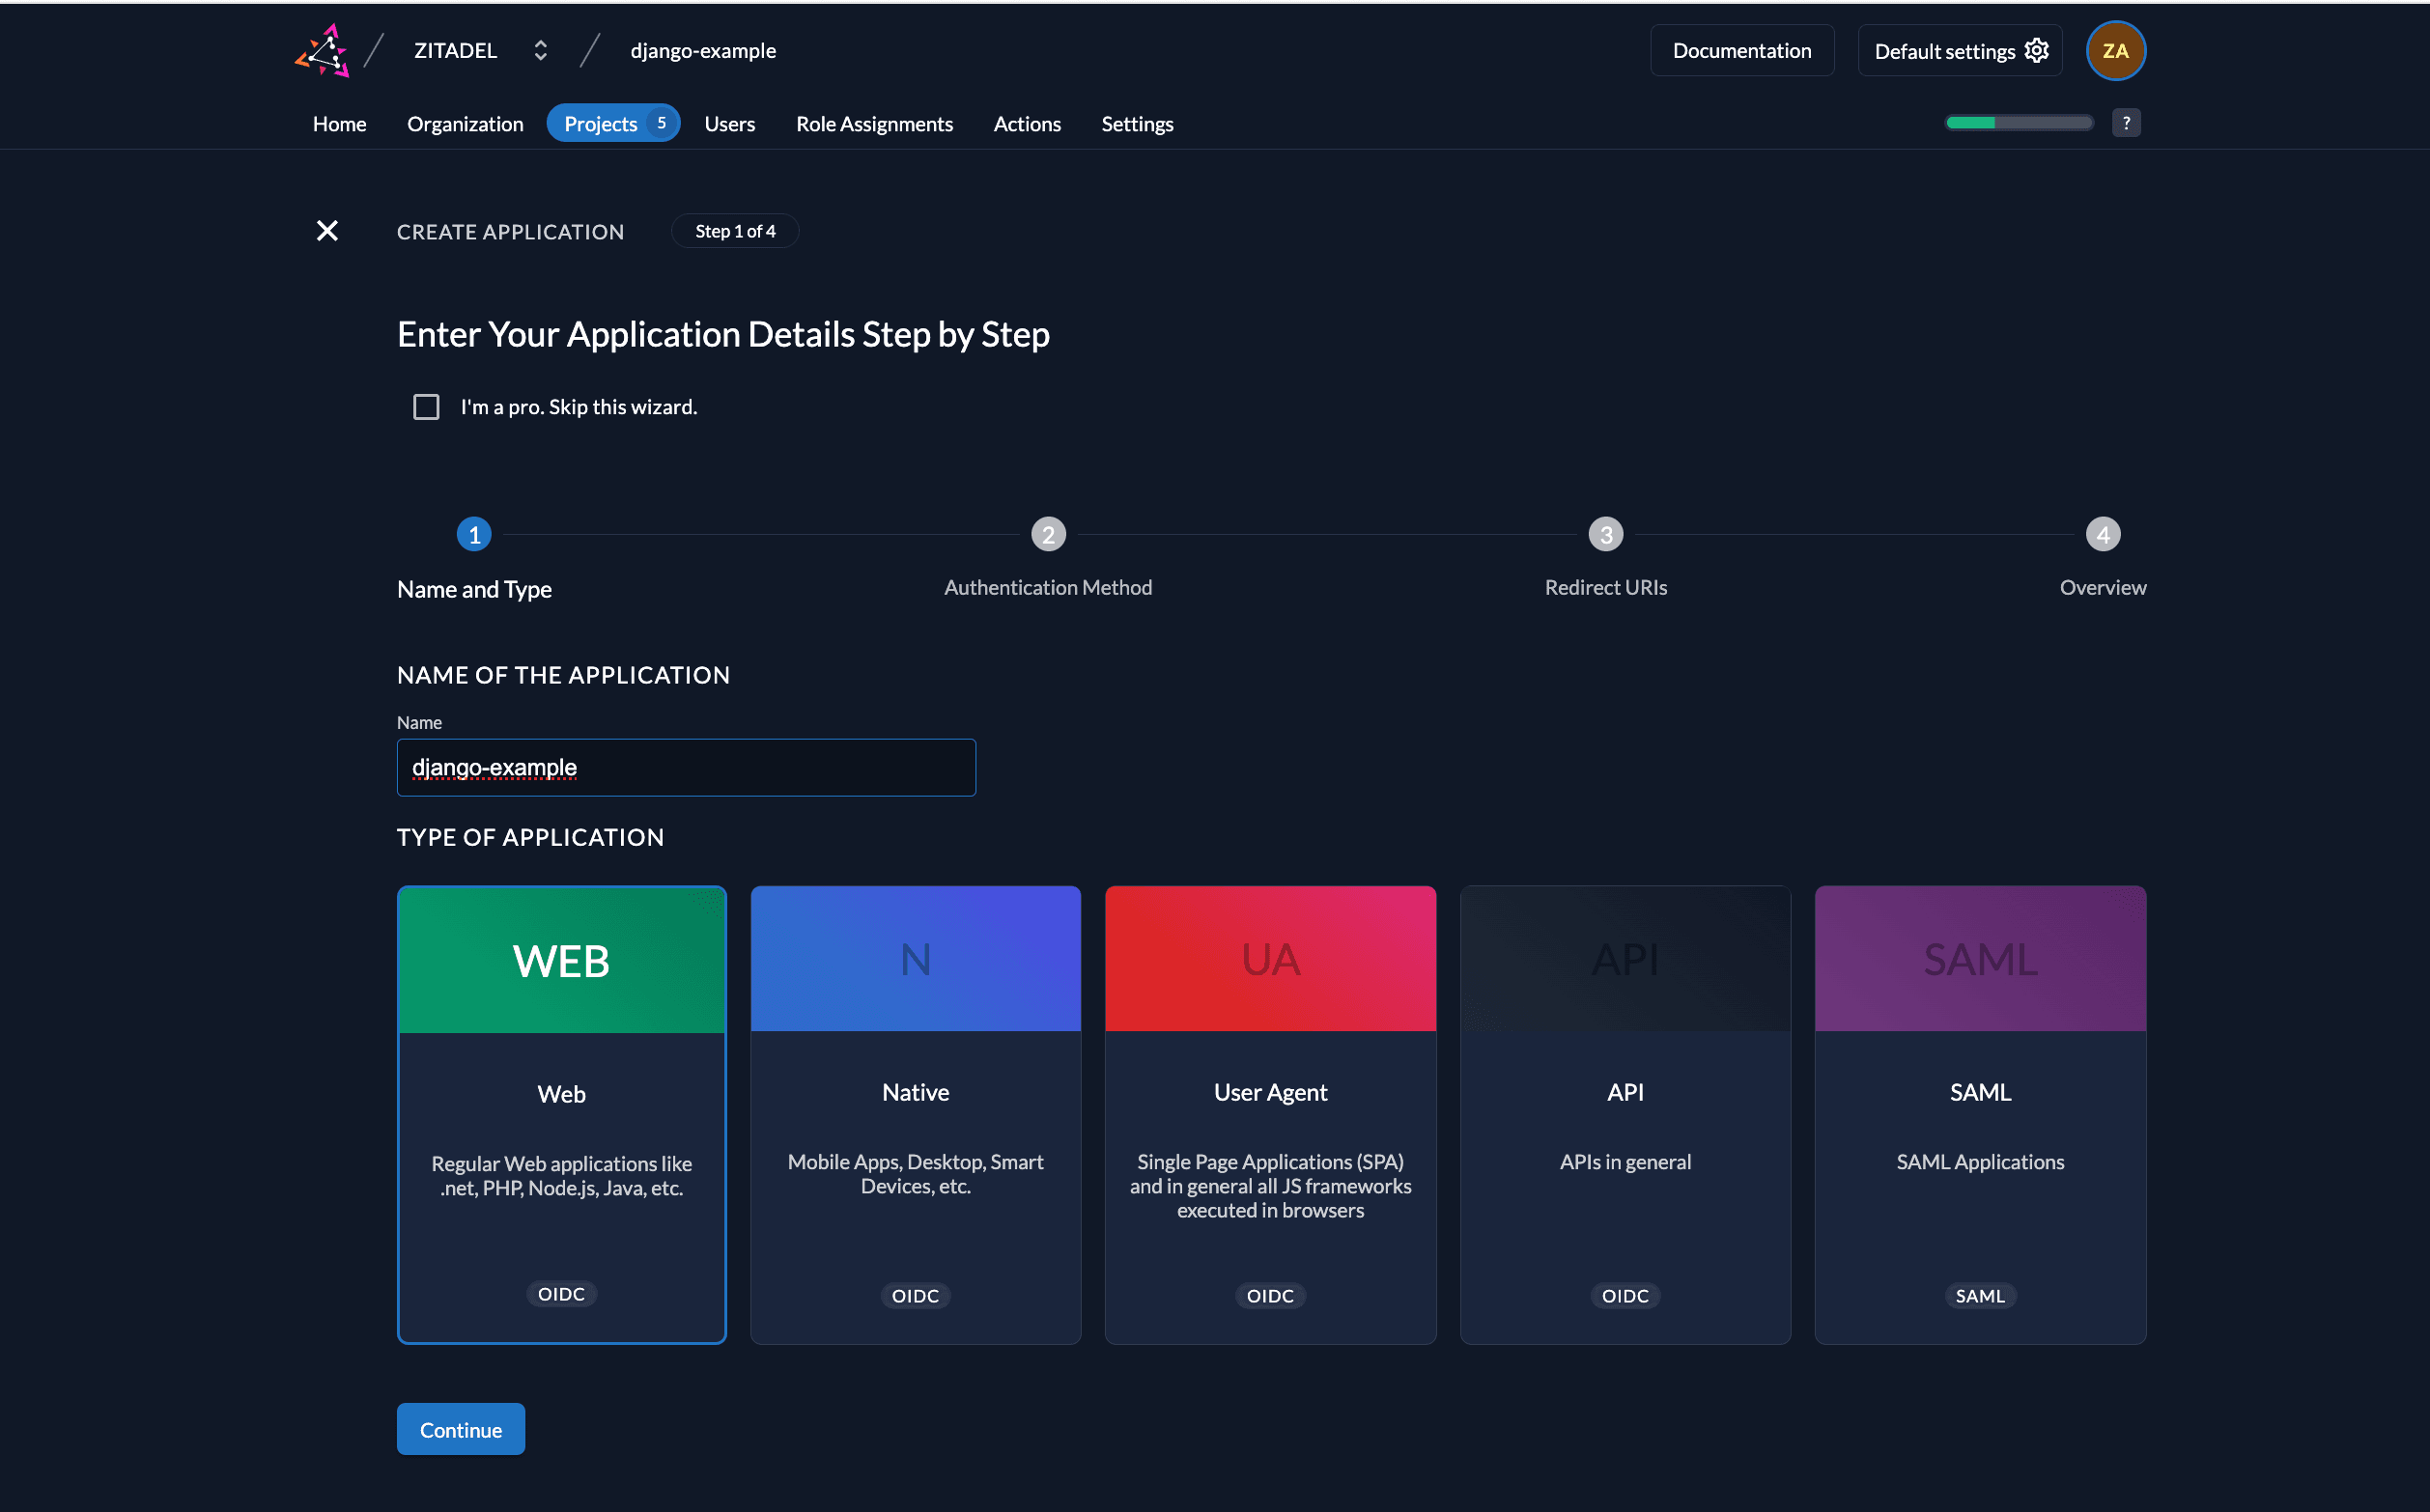Close the Create Application wizard
The width and height of the screenshot is (2430, 1512).
coord(327,231)
